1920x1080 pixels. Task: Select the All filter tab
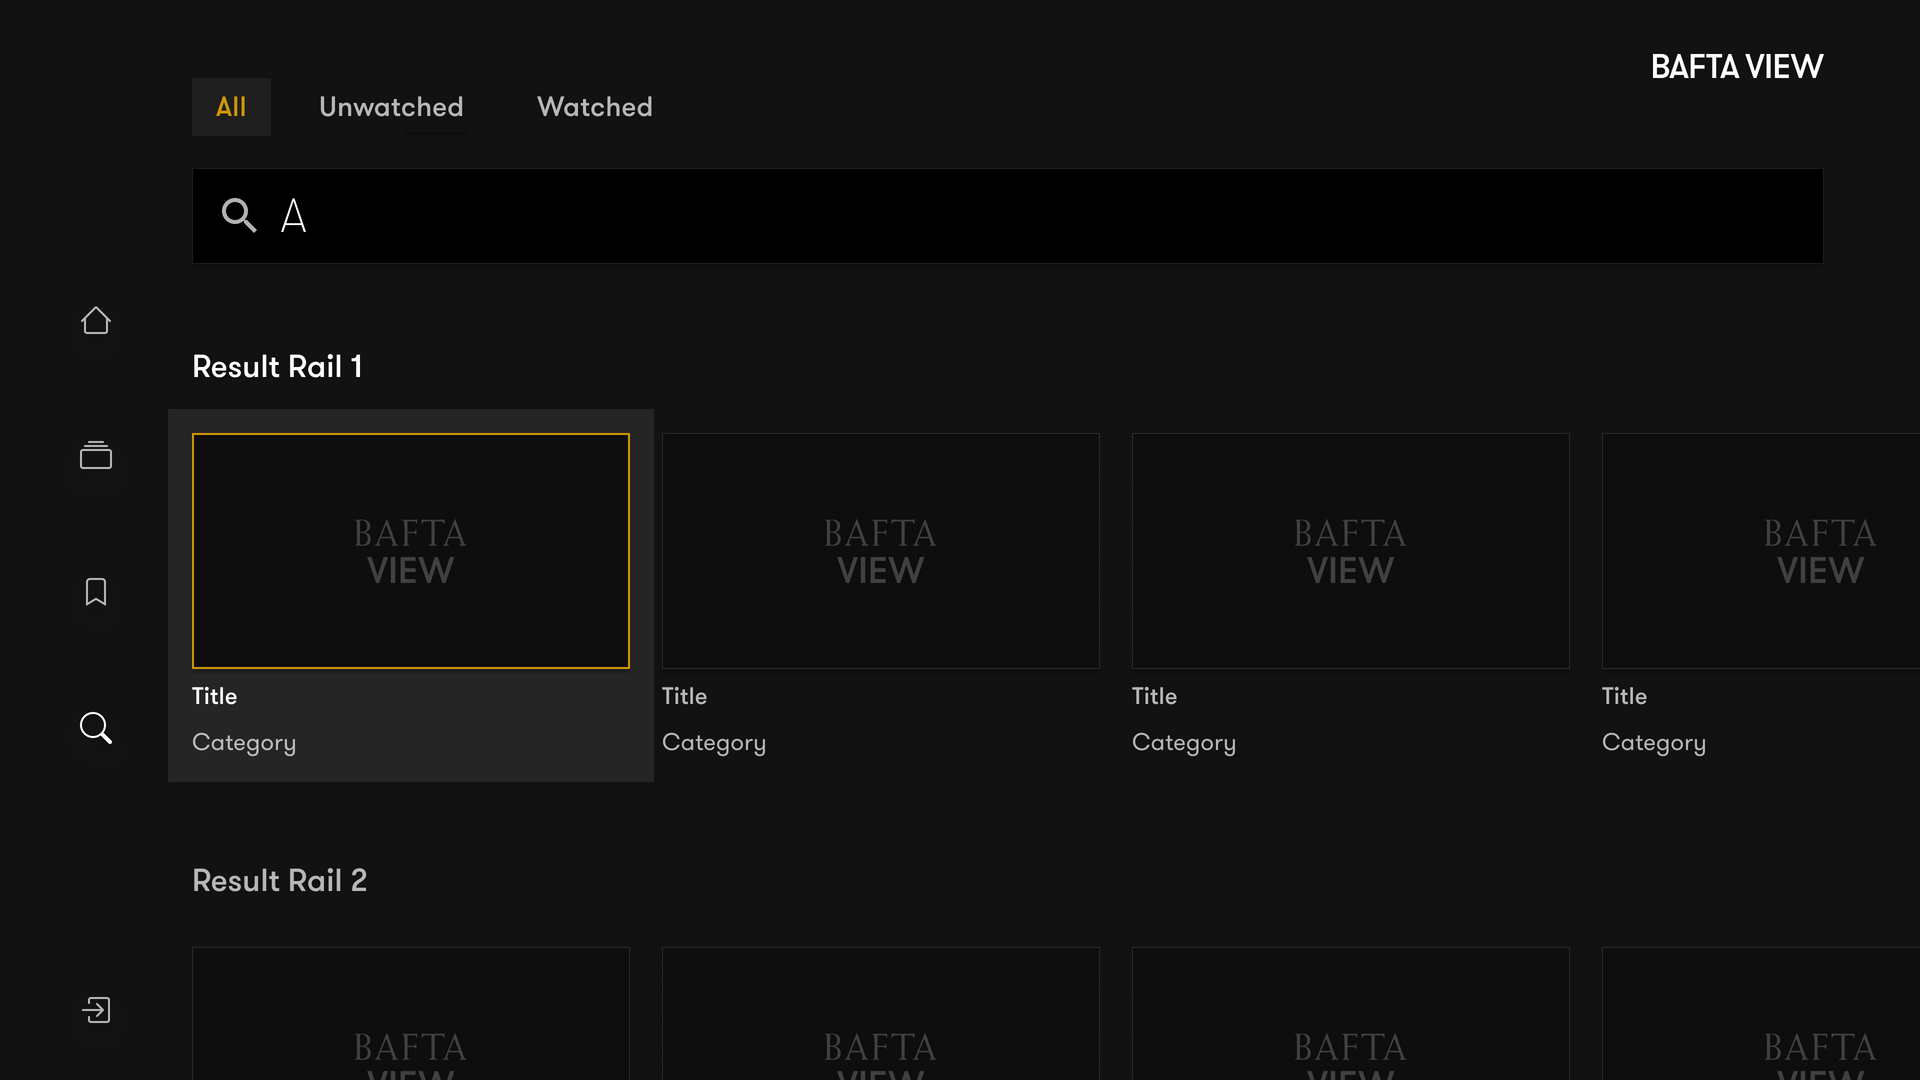click(231, 107)
